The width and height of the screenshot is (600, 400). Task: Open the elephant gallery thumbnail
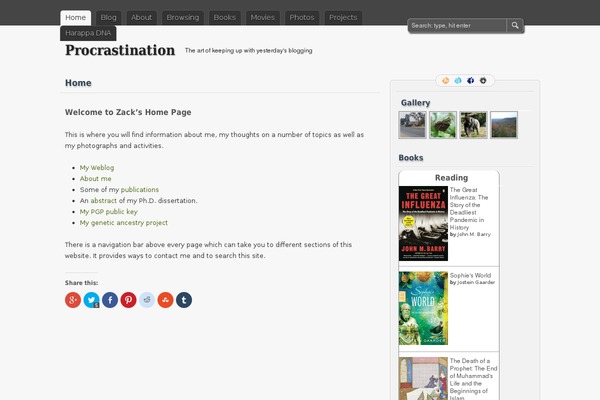point(473,125)
